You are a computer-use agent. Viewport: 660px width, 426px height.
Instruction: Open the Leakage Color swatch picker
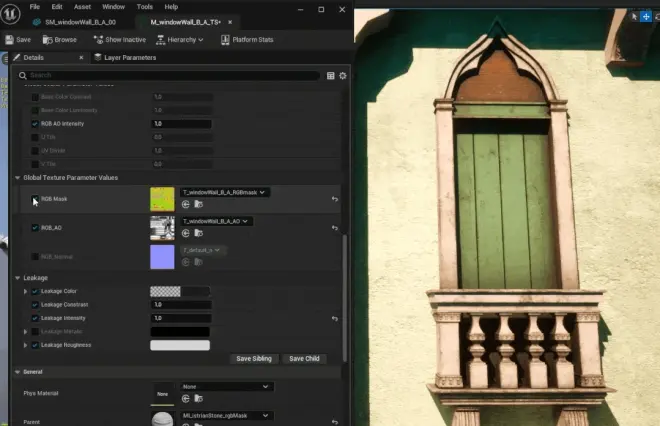(180, 291)
